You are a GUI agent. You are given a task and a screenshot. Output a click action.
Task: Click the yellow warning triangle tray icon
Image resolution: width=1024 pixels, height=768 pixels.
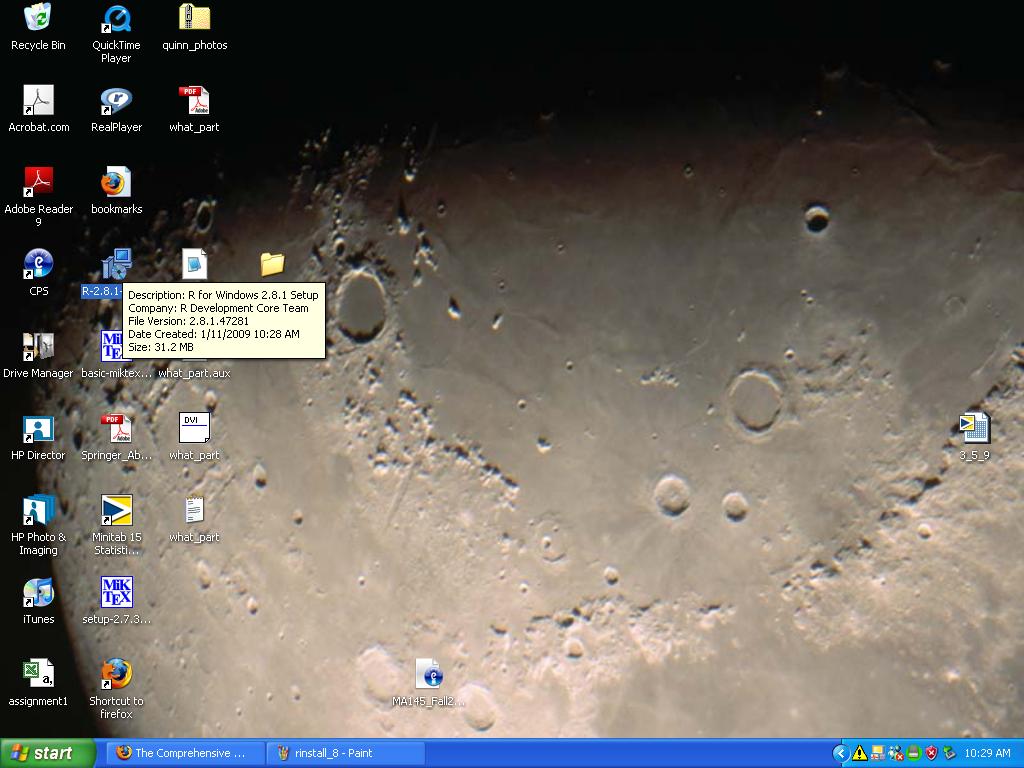859,753
